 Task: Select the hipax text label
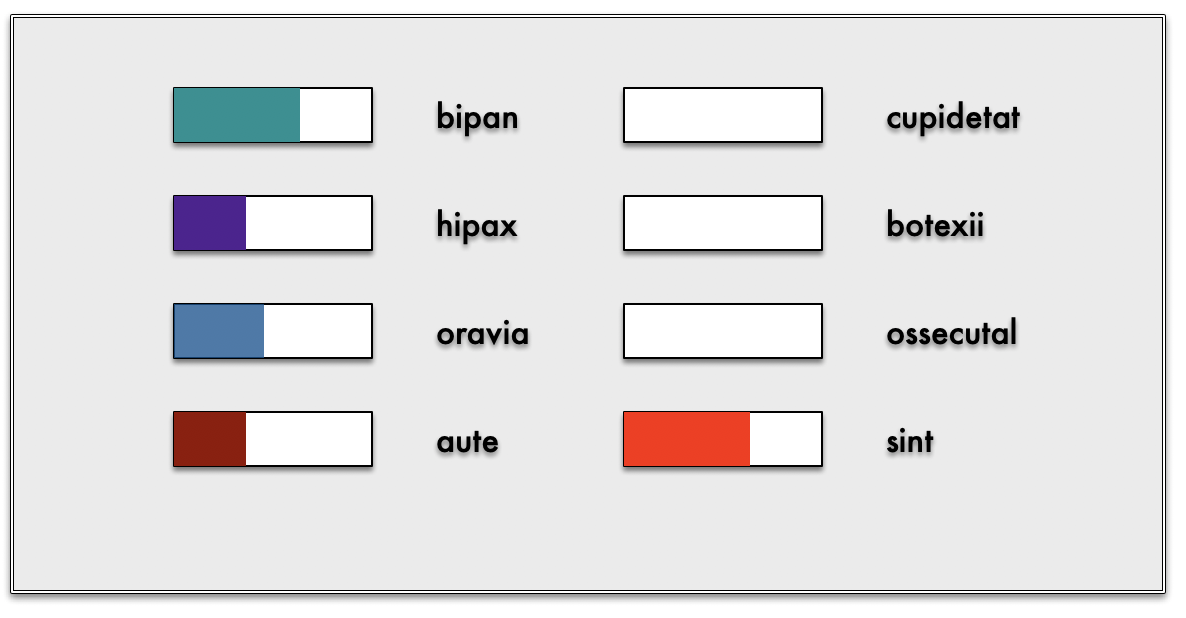[x=477, y=225]
